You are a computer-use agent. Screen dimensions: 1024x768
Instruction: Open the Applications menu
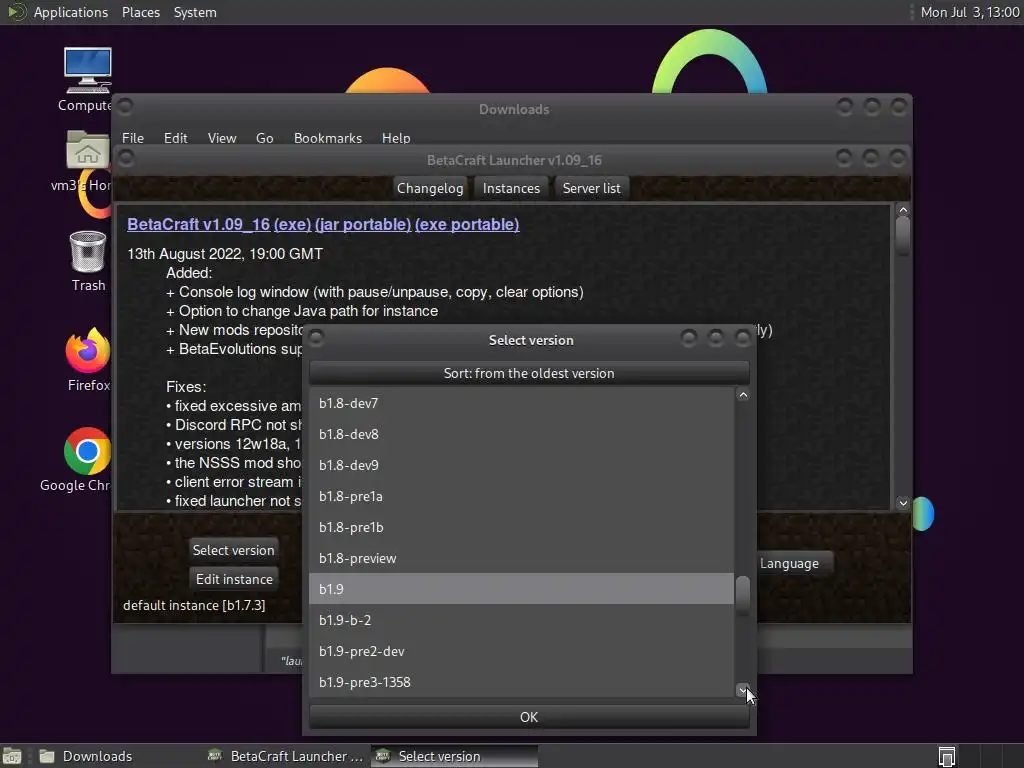tap(71, 12)
